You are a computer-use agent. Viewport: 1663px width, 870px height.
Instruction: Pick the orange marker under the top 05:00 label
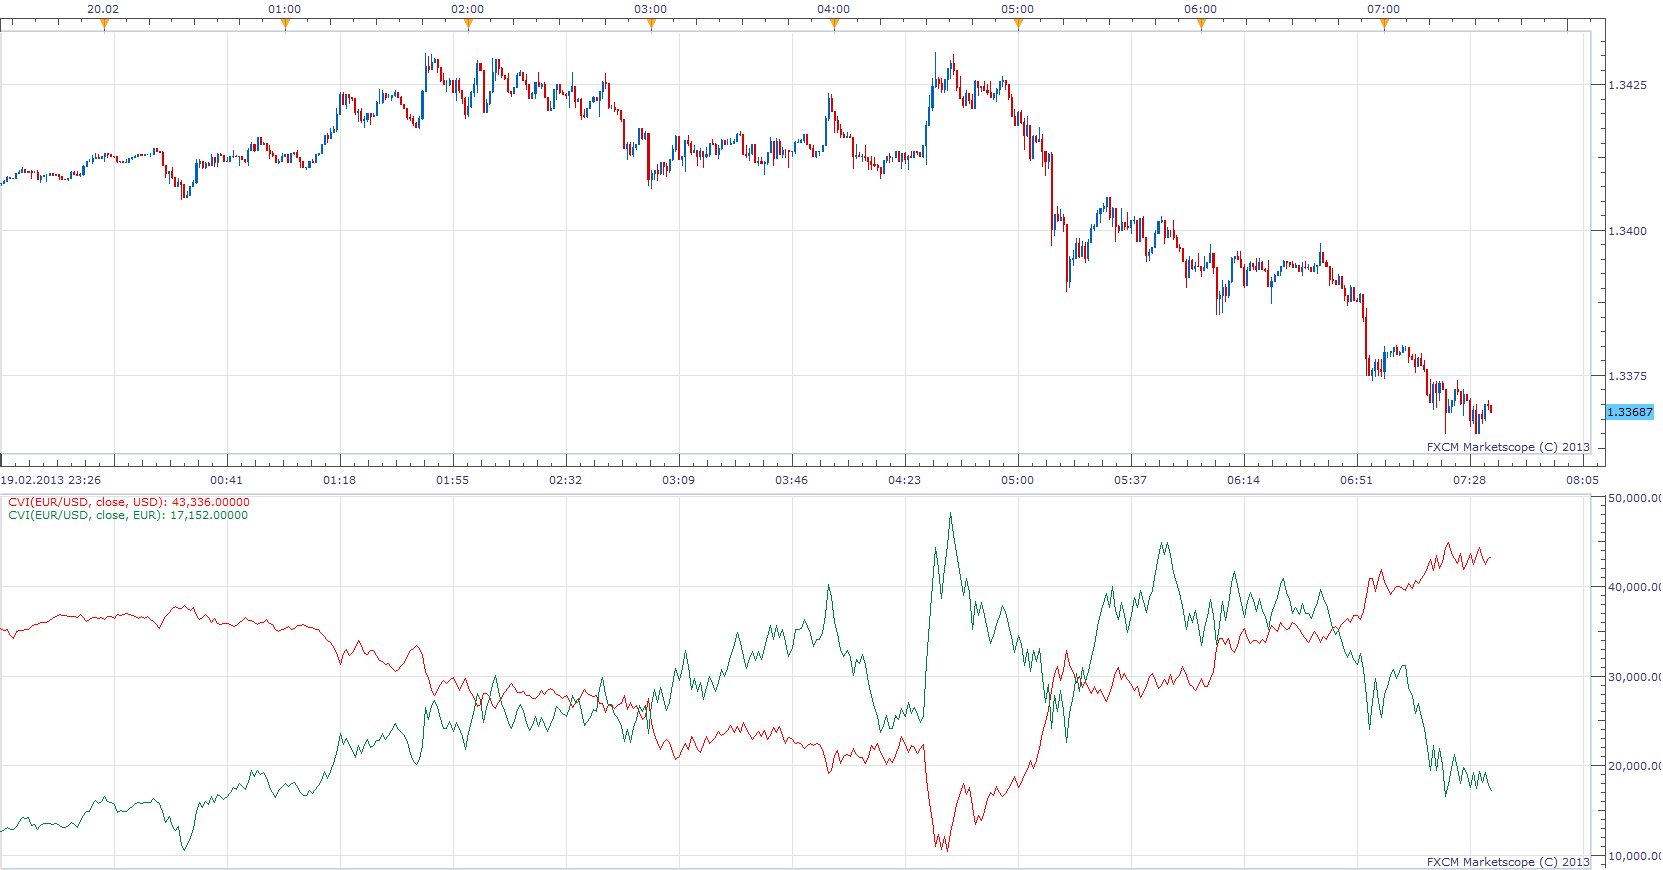pos(1018,25)
